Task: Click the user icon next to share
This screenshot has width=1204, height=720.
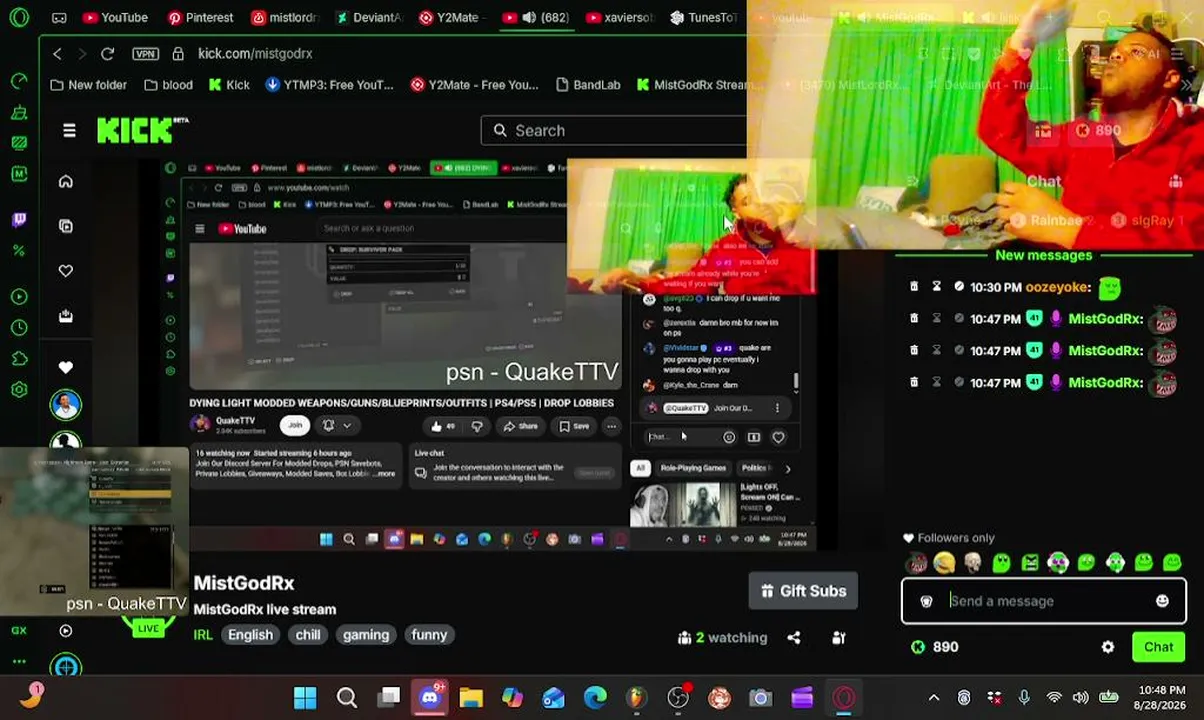Action: (839, 637)
